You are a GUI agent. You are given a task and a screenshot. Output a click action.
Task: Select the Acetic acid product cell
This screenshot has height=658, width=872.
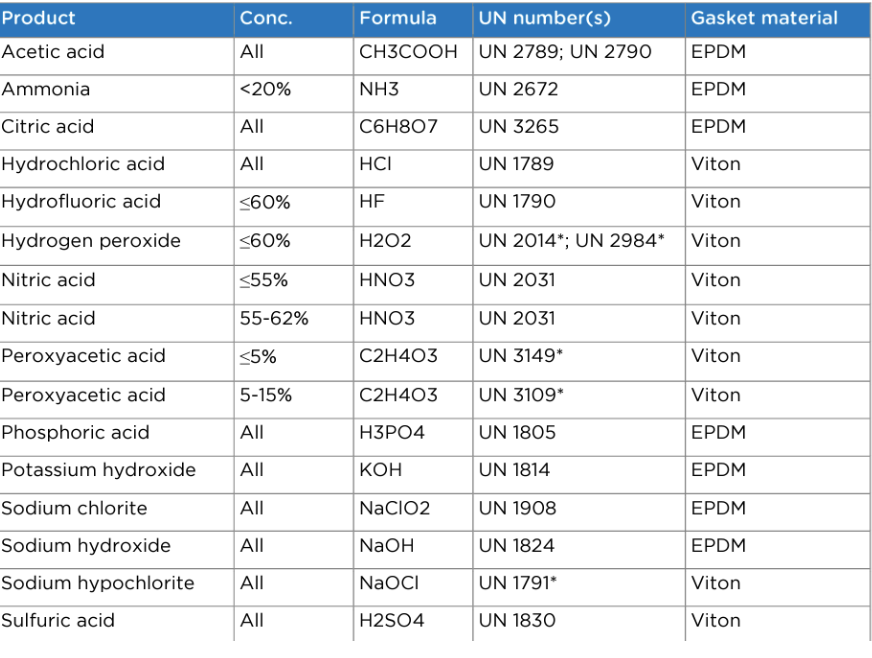[117, 56]
